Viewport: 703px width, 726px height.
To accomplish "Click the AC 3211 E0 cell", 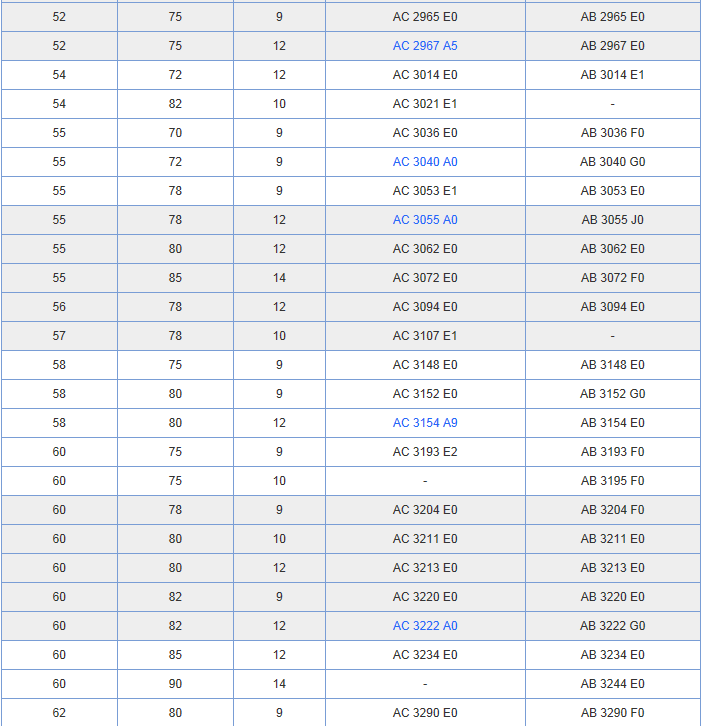I will 425,539.
